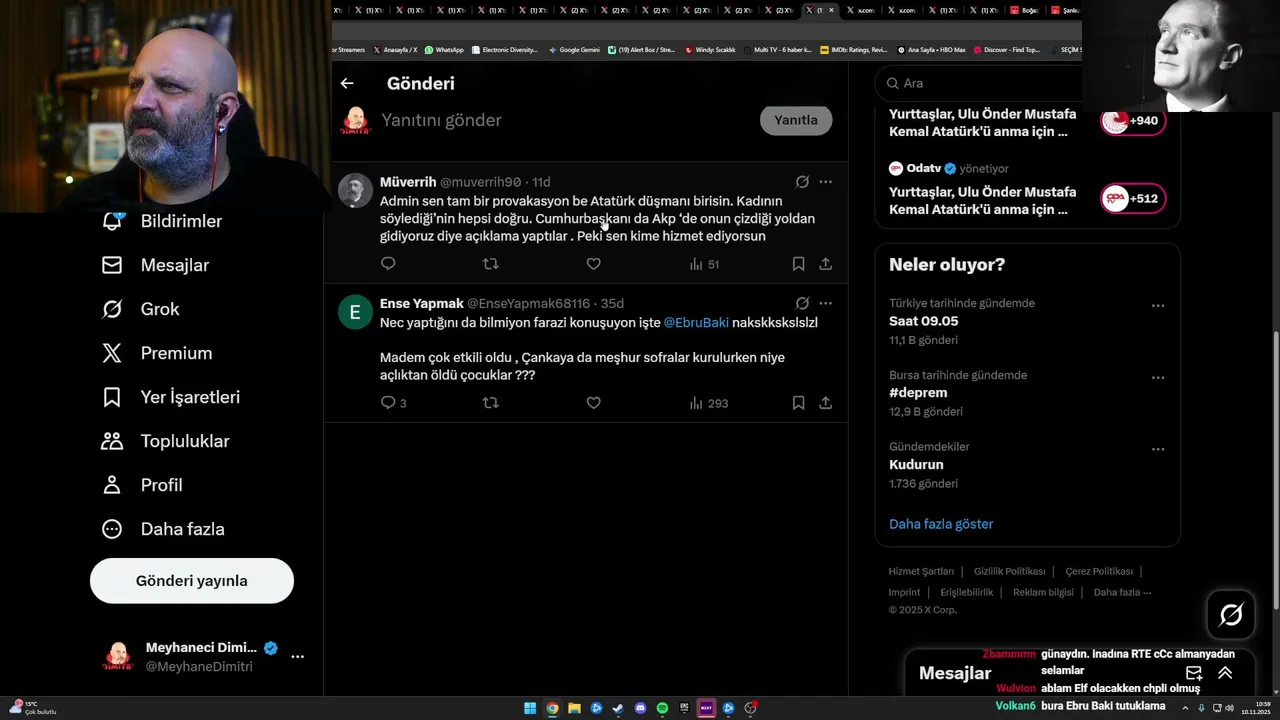Open account menu dots beside Meyhaneci Dimitri

[x=297, y=657]
